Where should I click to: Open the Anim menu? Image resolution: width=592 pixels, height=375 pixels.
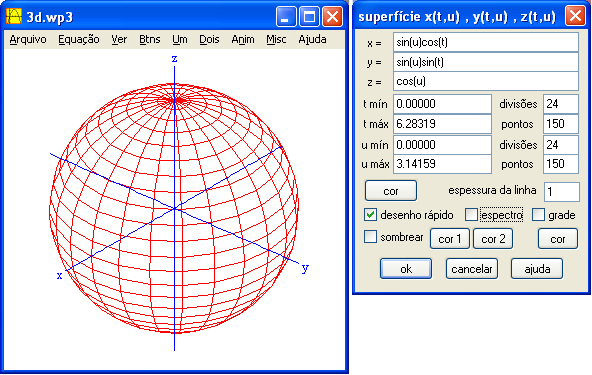pyautogui.click(x=243, y=39)
